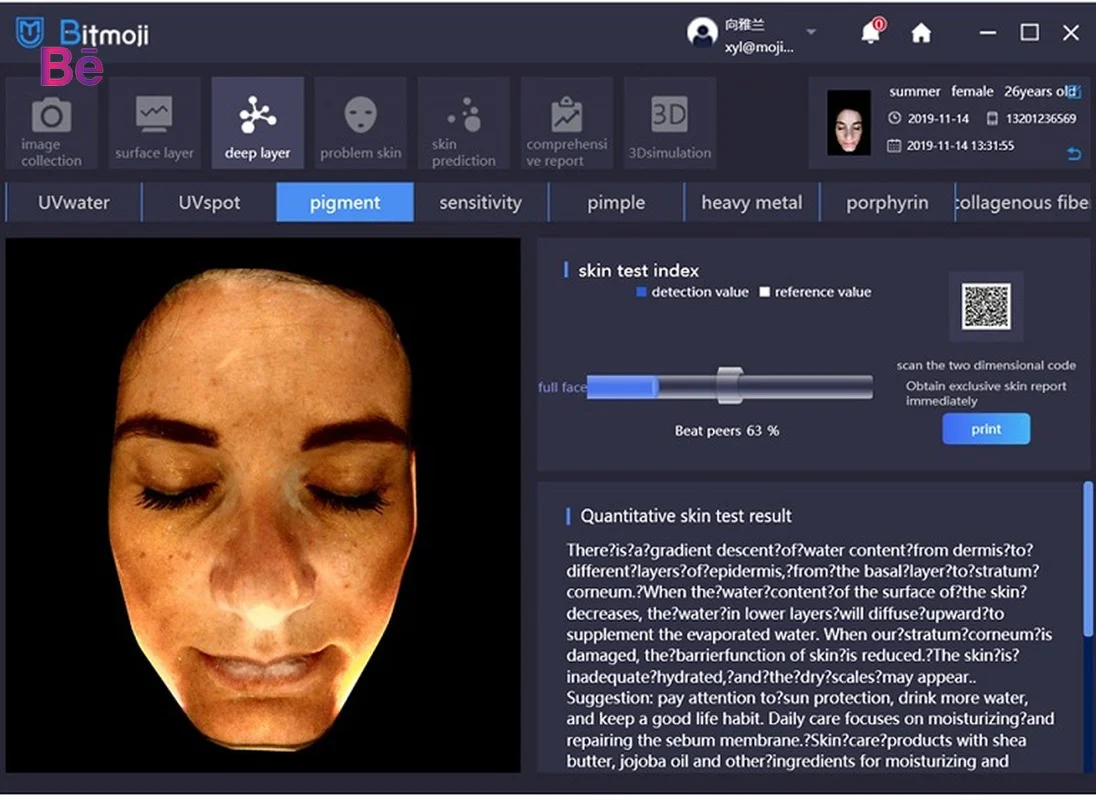Switch to the UVspot tab
The image size is (1096, 800).
pyautogui.click(x=209, y=202)
